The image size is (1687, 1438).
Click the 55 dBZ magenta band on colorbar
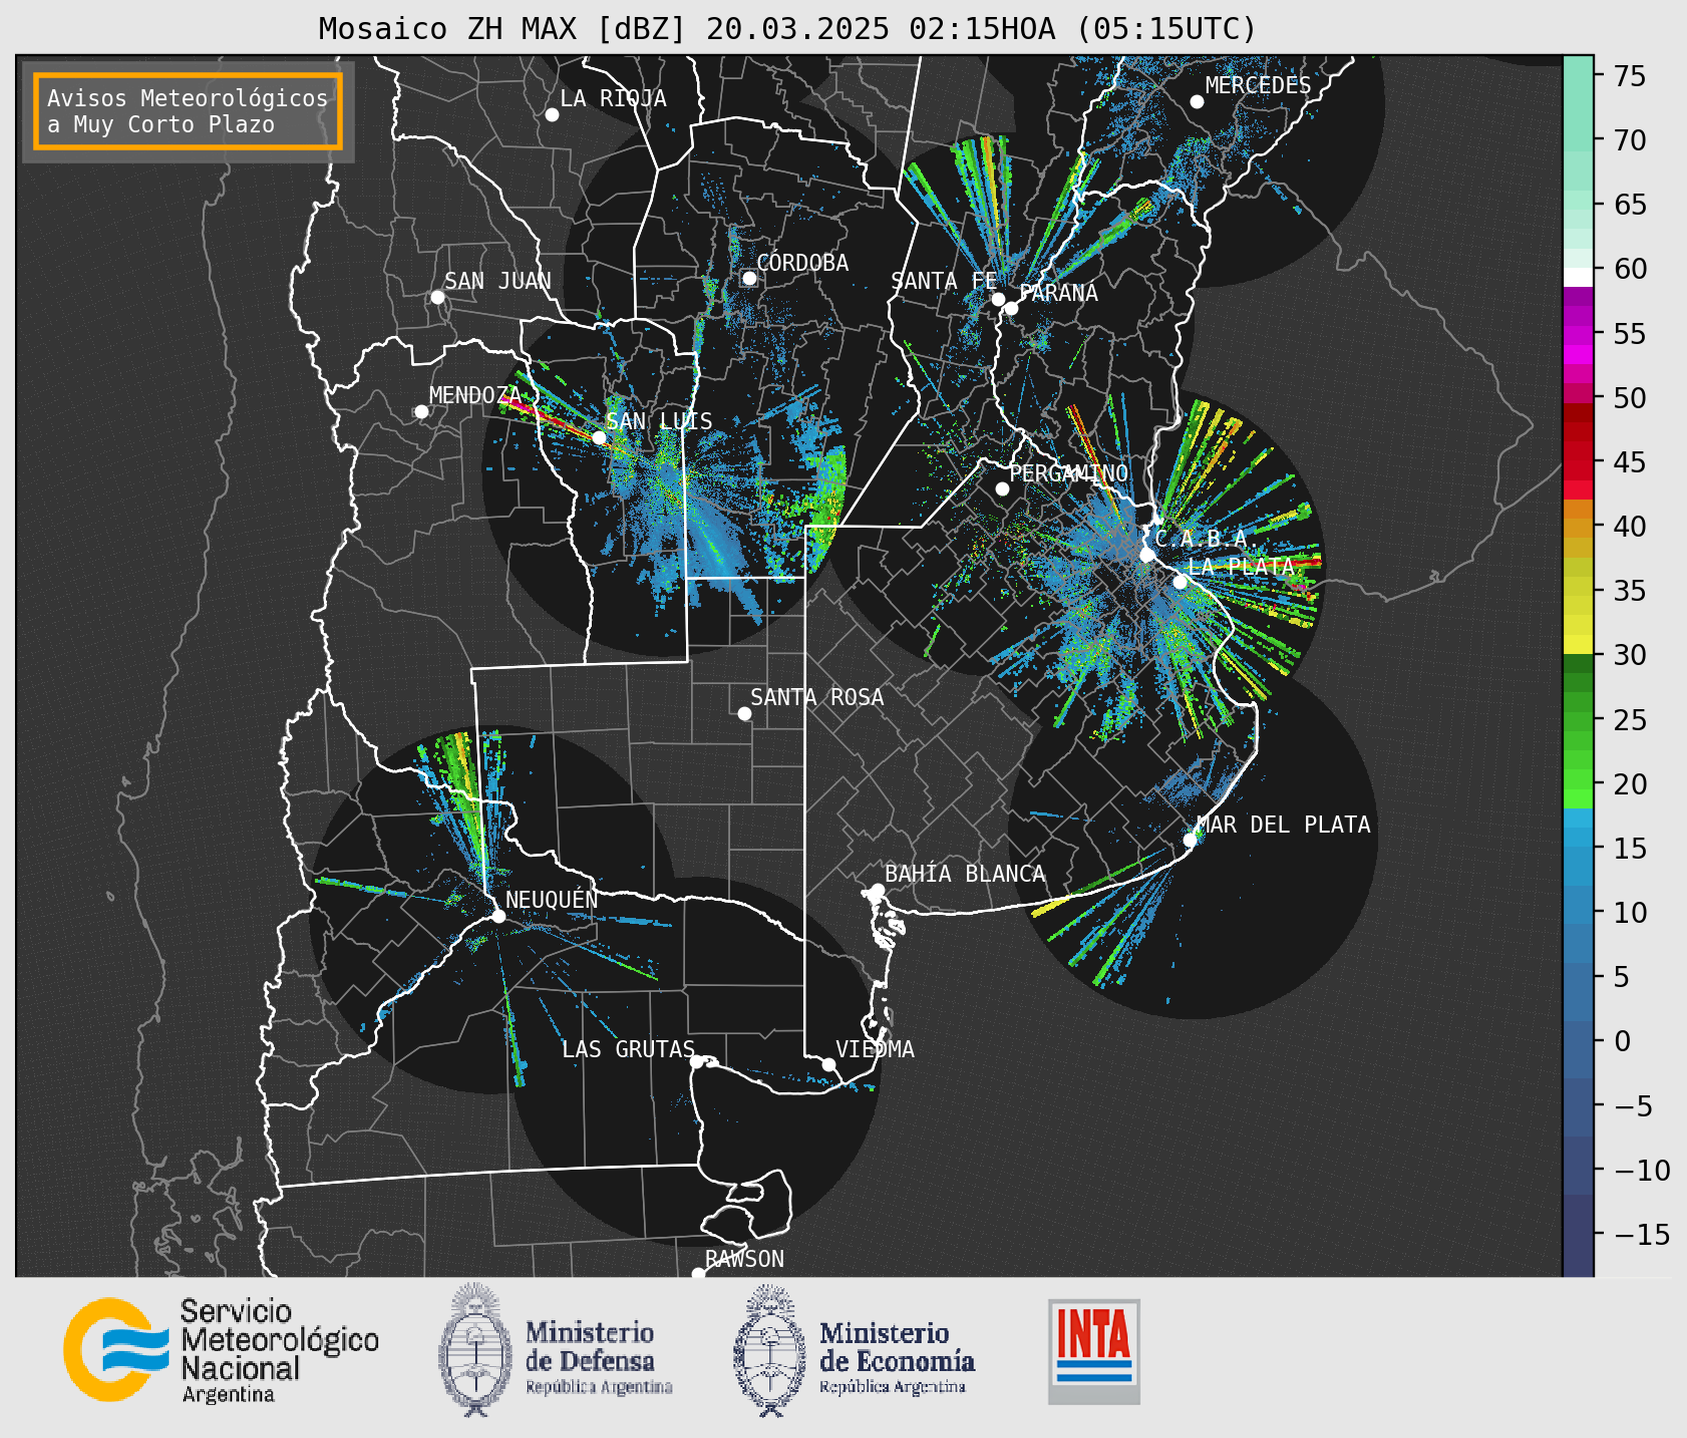[x=1578, y=333]
